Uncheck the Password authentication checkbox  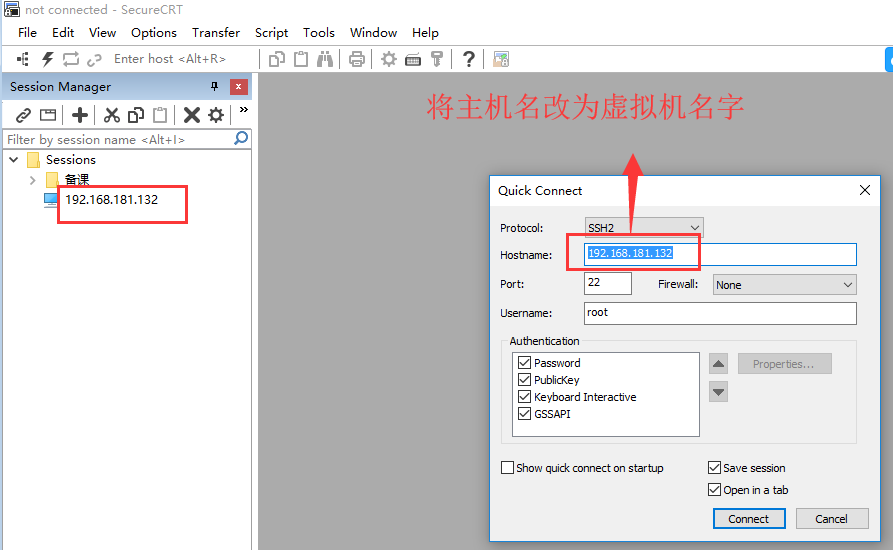click(x=524, y=363)
